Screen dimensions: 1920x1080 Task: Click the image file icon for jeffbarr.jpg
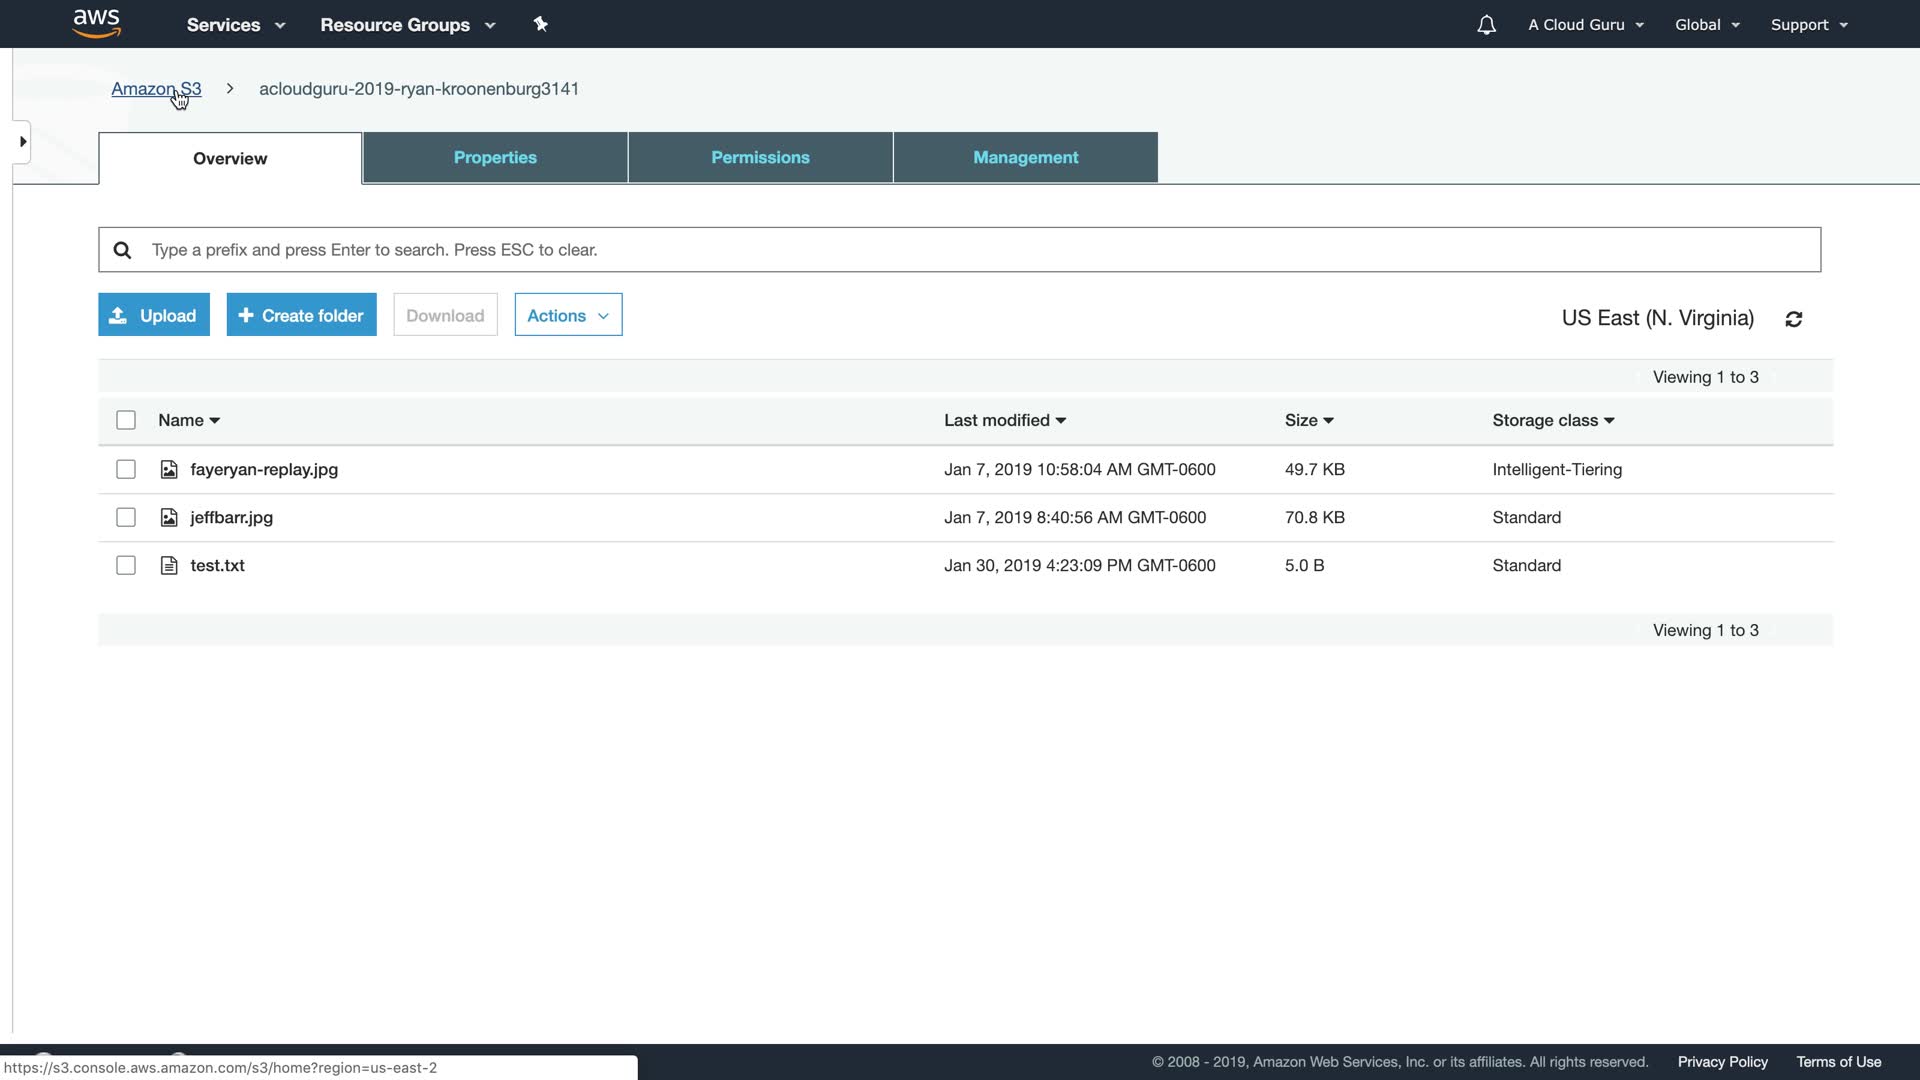169,517
